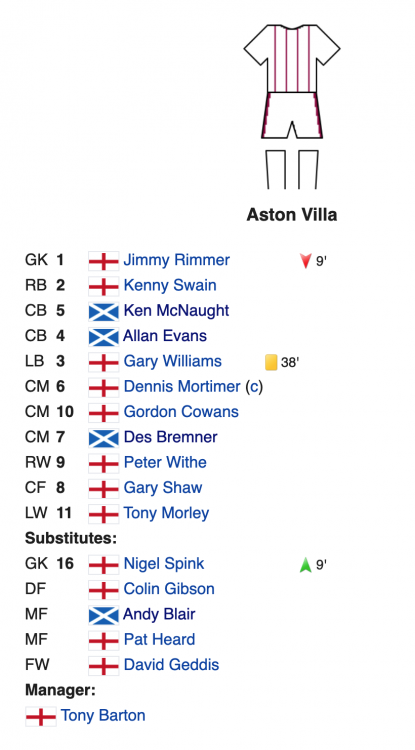Click the Tony Morley link
The height and width of the screenshot is (750, 415).
click(x=166, y=513)
